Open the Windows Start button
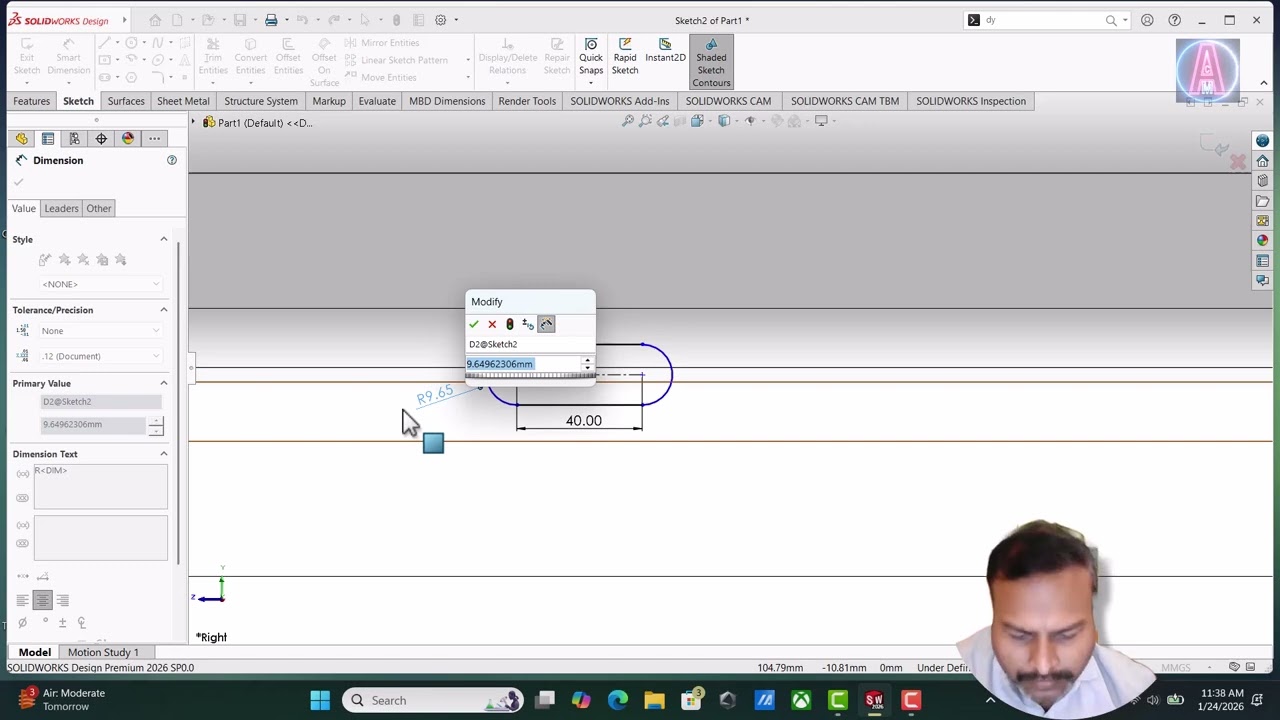The image size is (1280, 720). [x=320, y=700]
